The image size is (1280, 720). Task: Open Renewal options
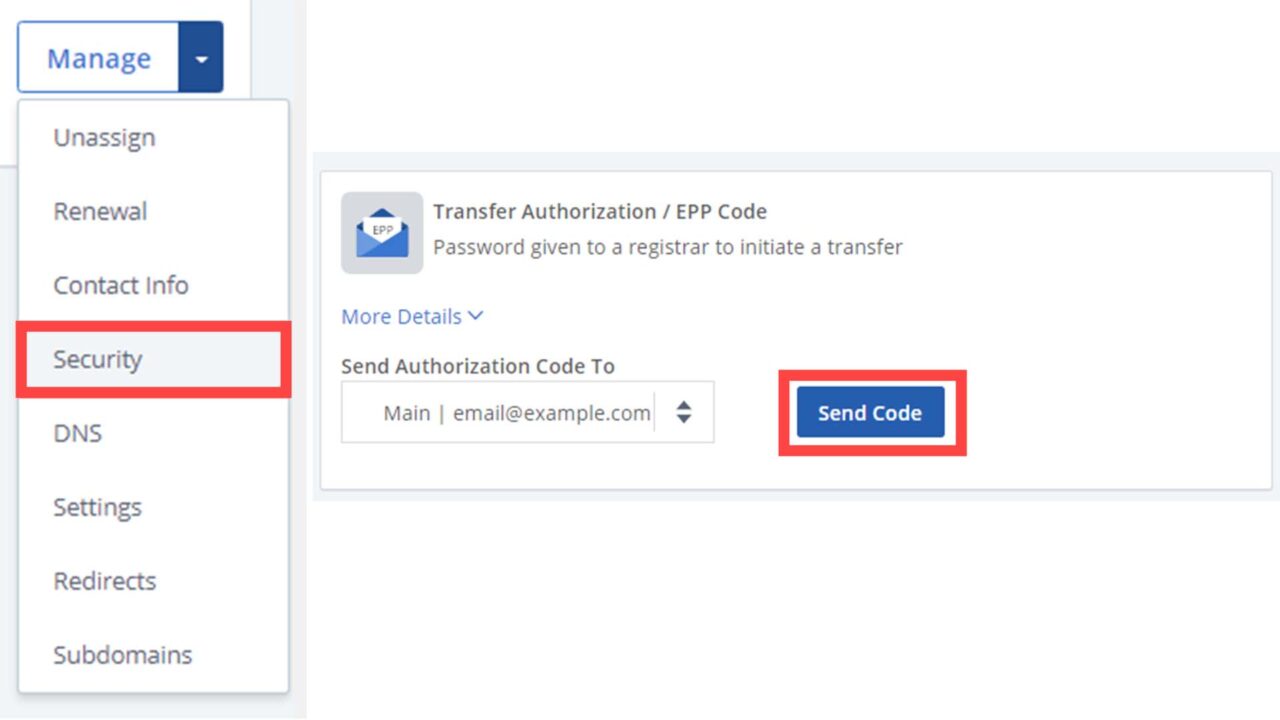click(99, 211)
